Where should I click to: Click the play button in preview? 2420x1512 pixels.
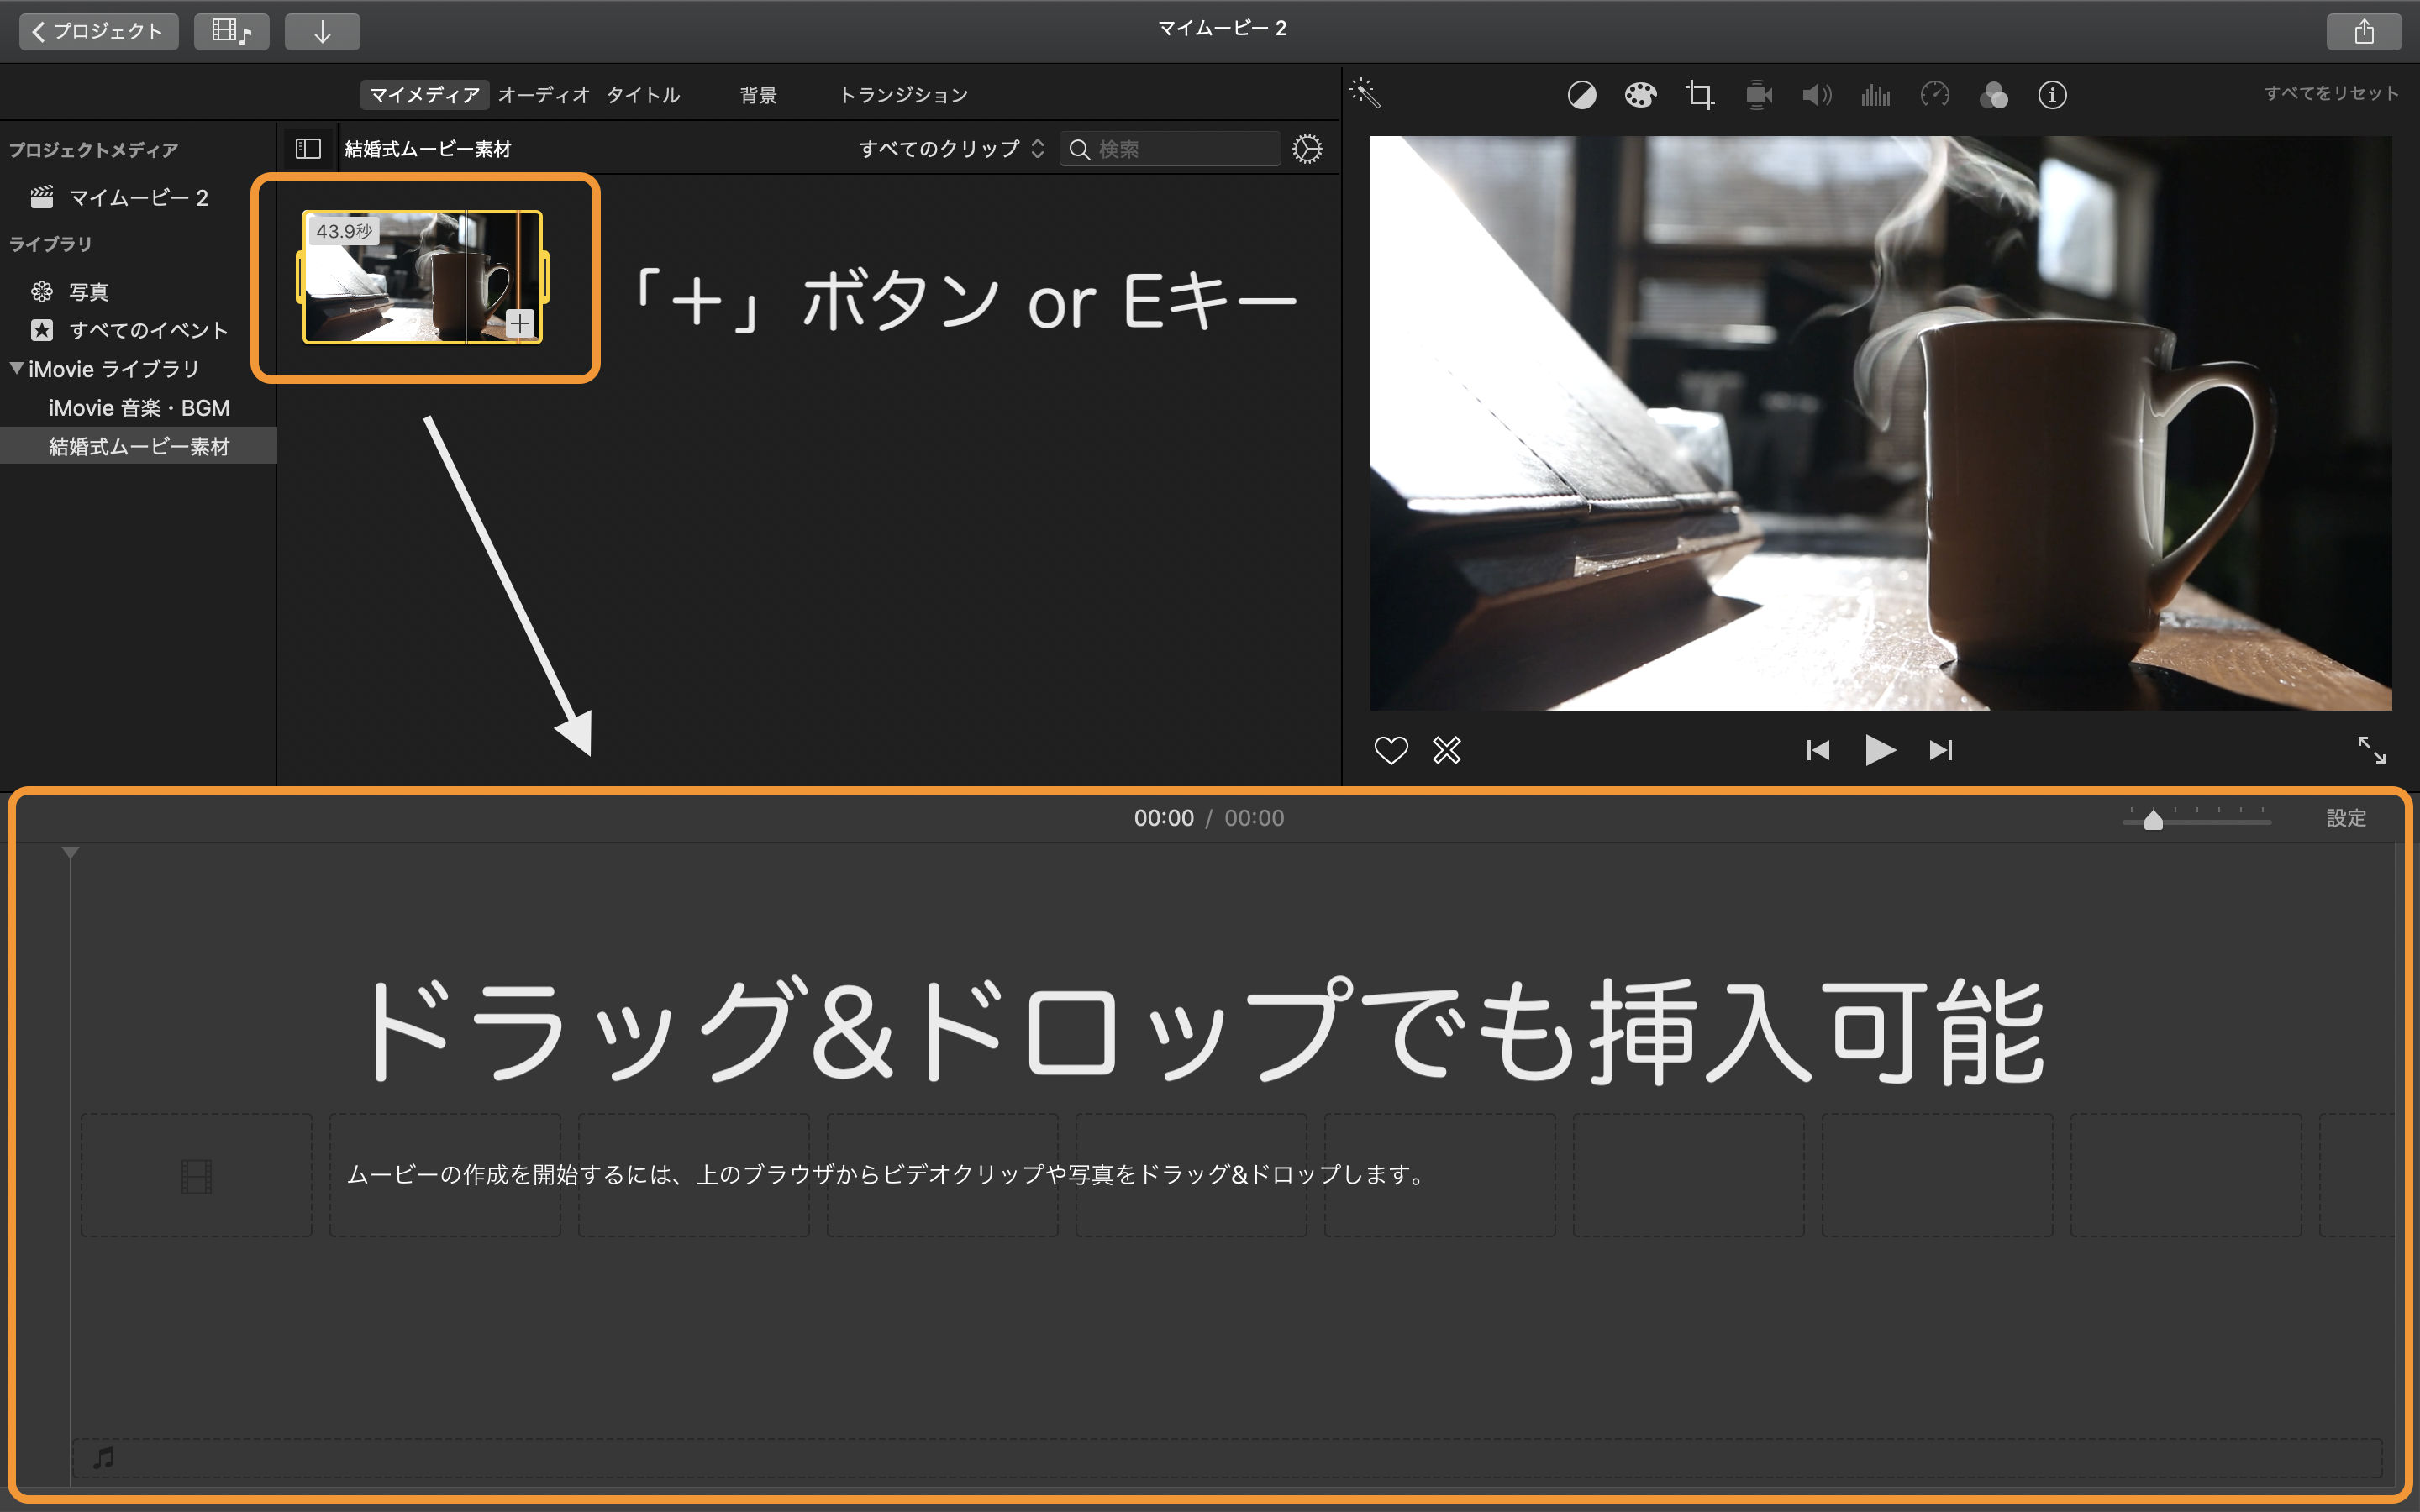coord(1878,753)
